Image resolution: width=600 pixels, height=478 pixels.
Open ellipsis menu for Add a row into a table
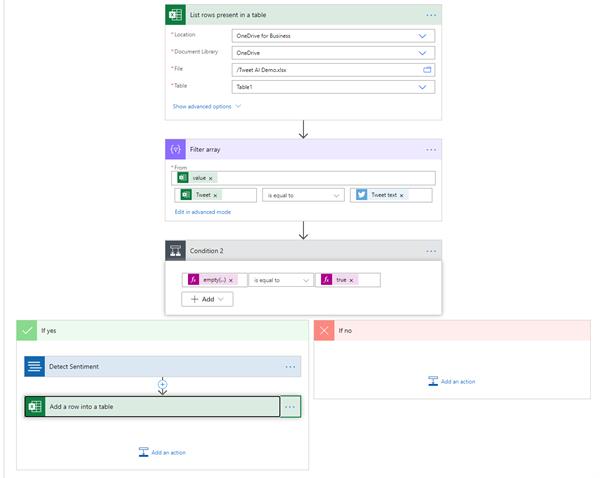[x=291, y=407]
